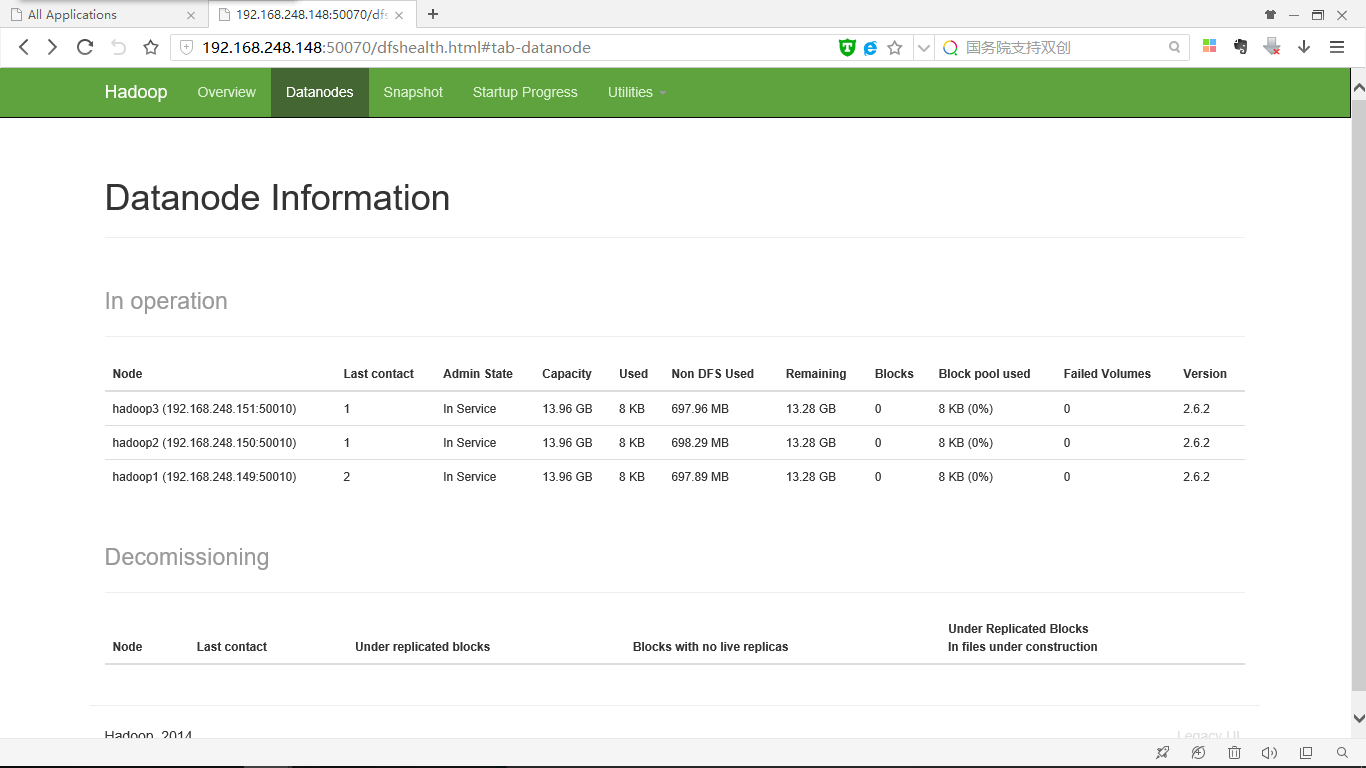Viewport: 1366px width, 768px height.
Task: Open the Snapshot navbar tab
Action: (413, 92)
